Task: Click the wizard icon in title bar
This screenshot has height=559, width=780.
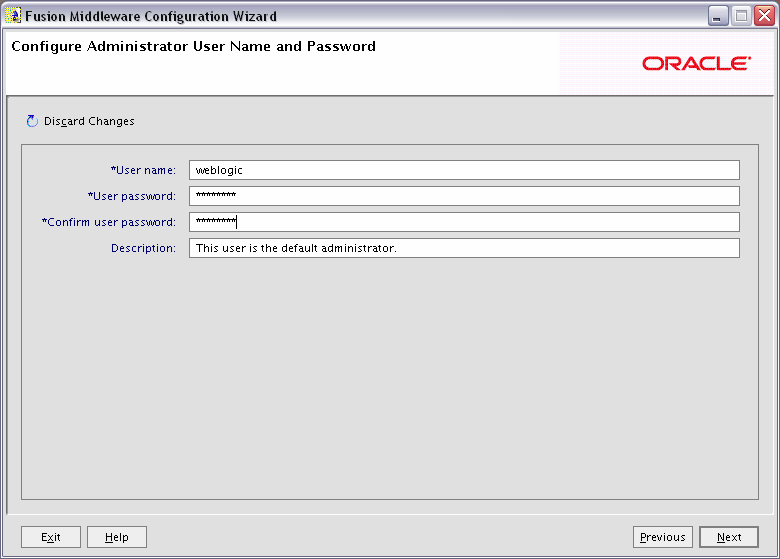Action: [13, 16]
